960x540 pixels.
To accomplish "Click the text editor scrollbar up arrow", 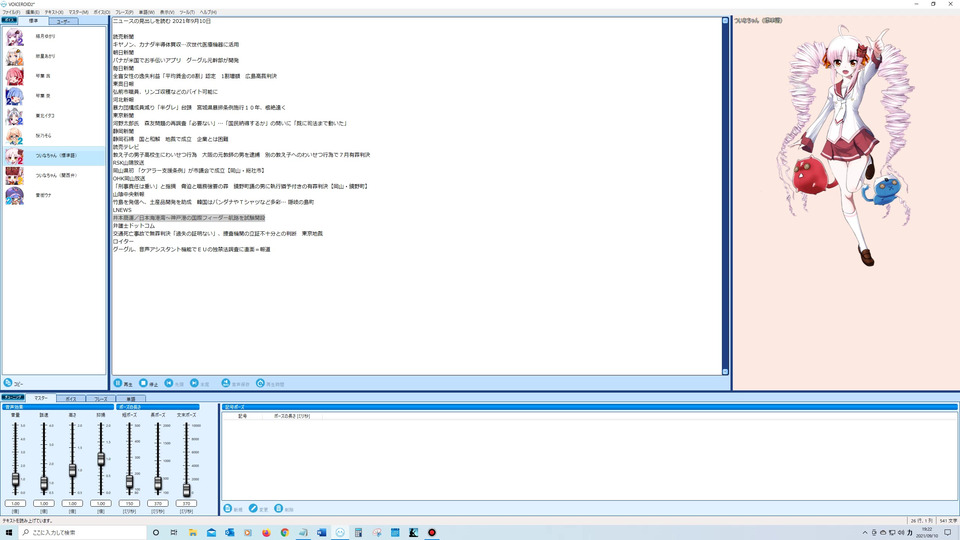I will click(x=726, y=21).
